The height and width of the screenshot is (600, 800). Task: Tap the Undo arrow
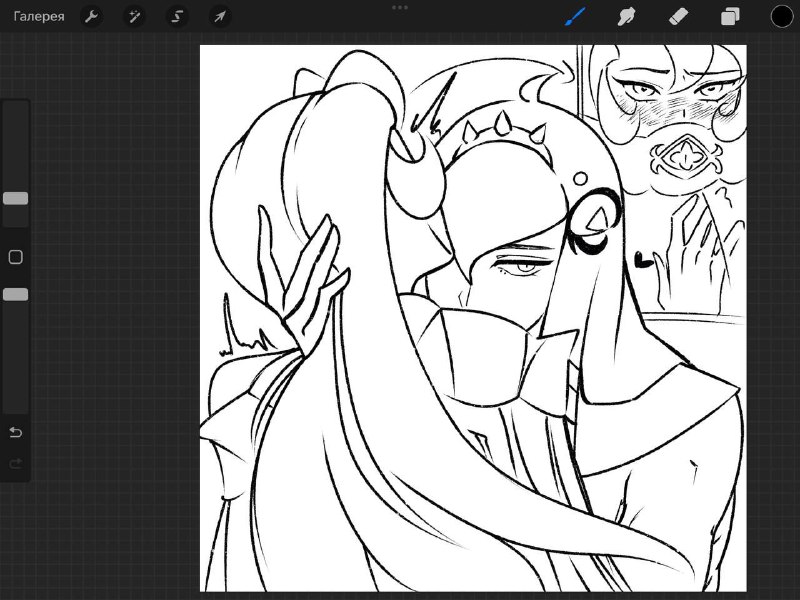[x=16, y=433]
